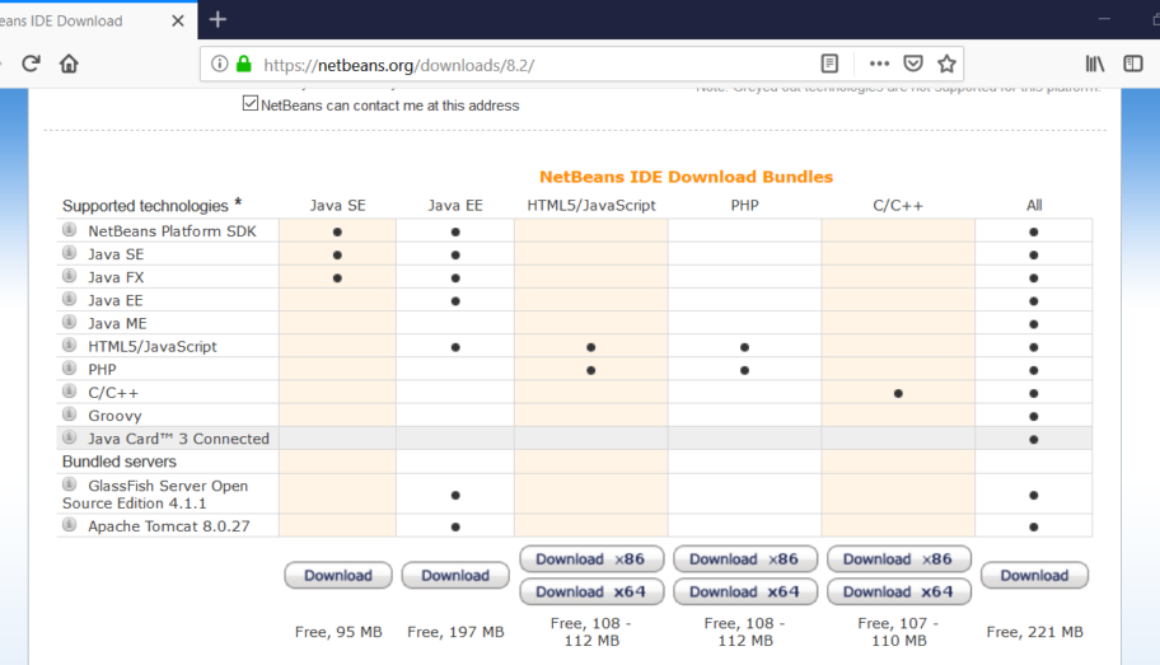1160x665 pixels.
Task: Save page to Pocket icon
Action: (913, 64)
